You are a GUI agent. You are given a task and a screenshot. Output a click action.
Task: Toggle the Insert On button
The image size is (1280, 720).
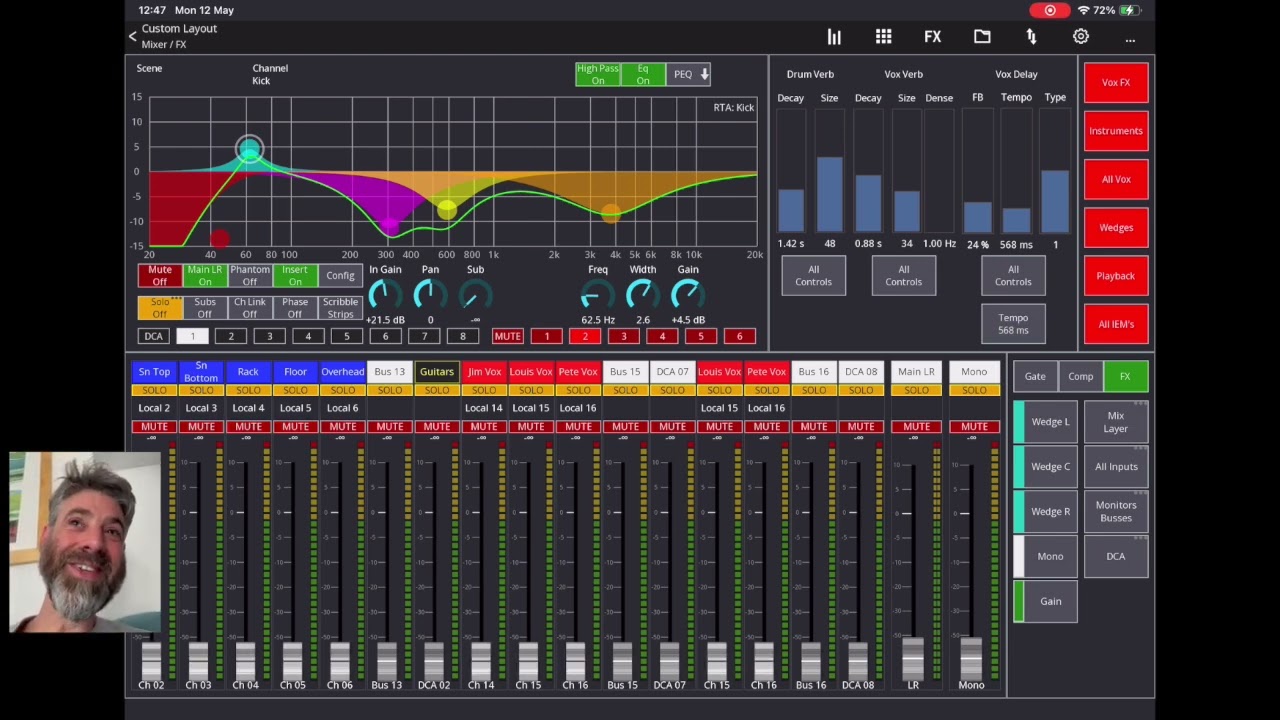pos(295,276)
